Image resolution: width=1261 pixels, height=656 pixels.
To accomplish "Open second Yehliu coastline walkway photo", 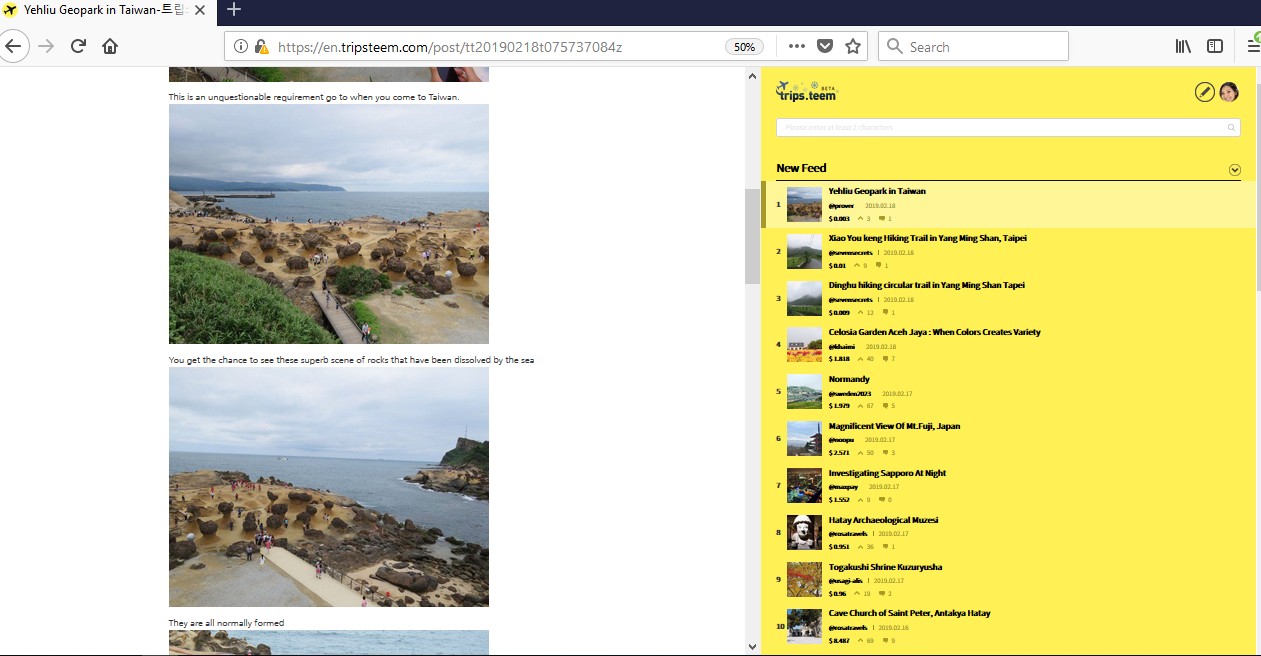I will [x=329, y=487].
